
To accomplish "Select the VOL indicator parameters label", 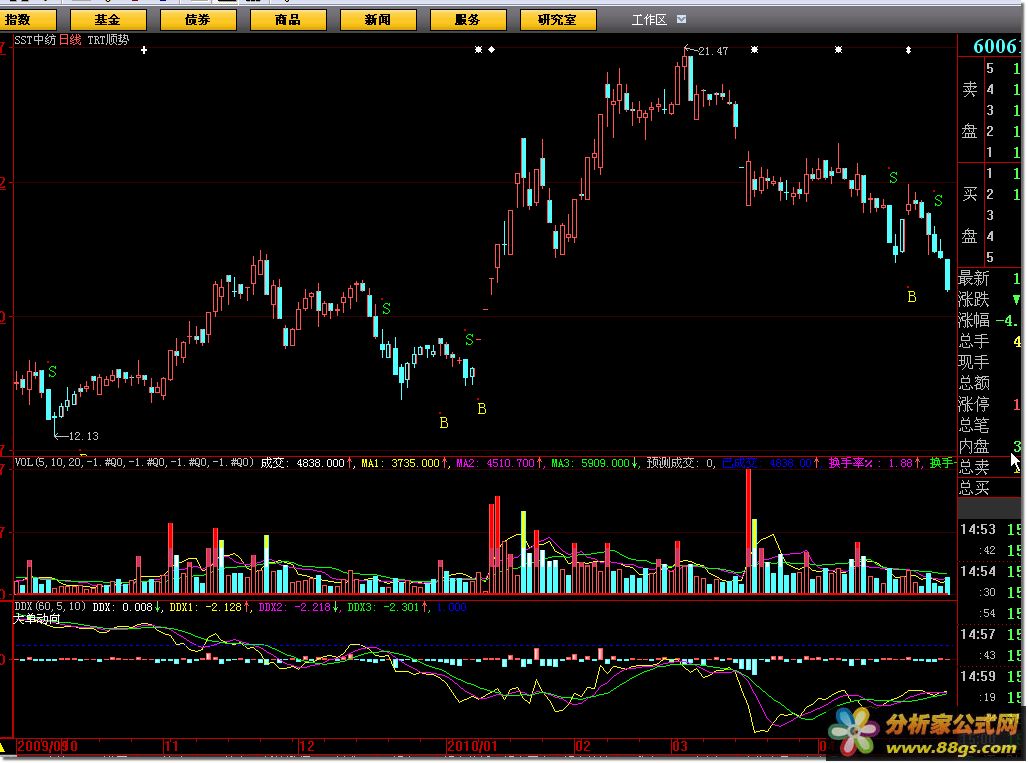I will 133,463.
